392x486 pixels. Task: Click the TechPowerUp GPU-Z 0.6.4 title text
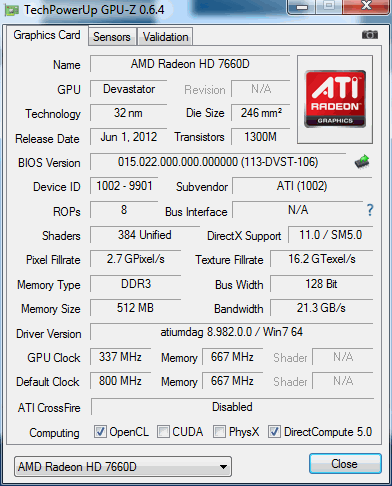pos(94,10)
